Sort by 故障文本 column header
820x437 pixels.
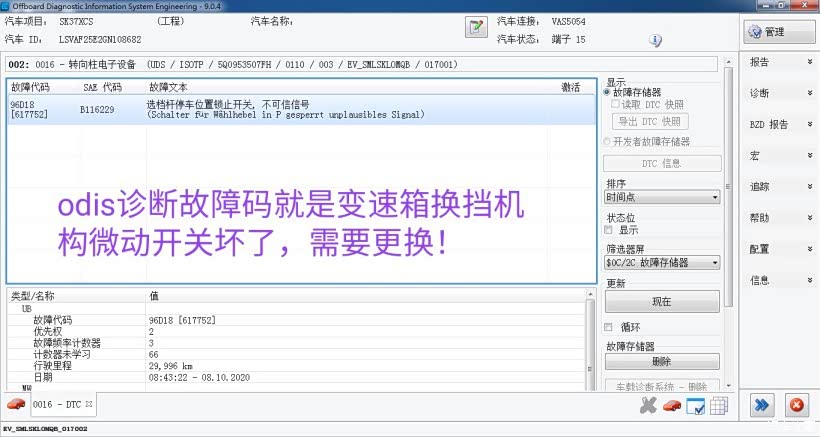(168, 87)
